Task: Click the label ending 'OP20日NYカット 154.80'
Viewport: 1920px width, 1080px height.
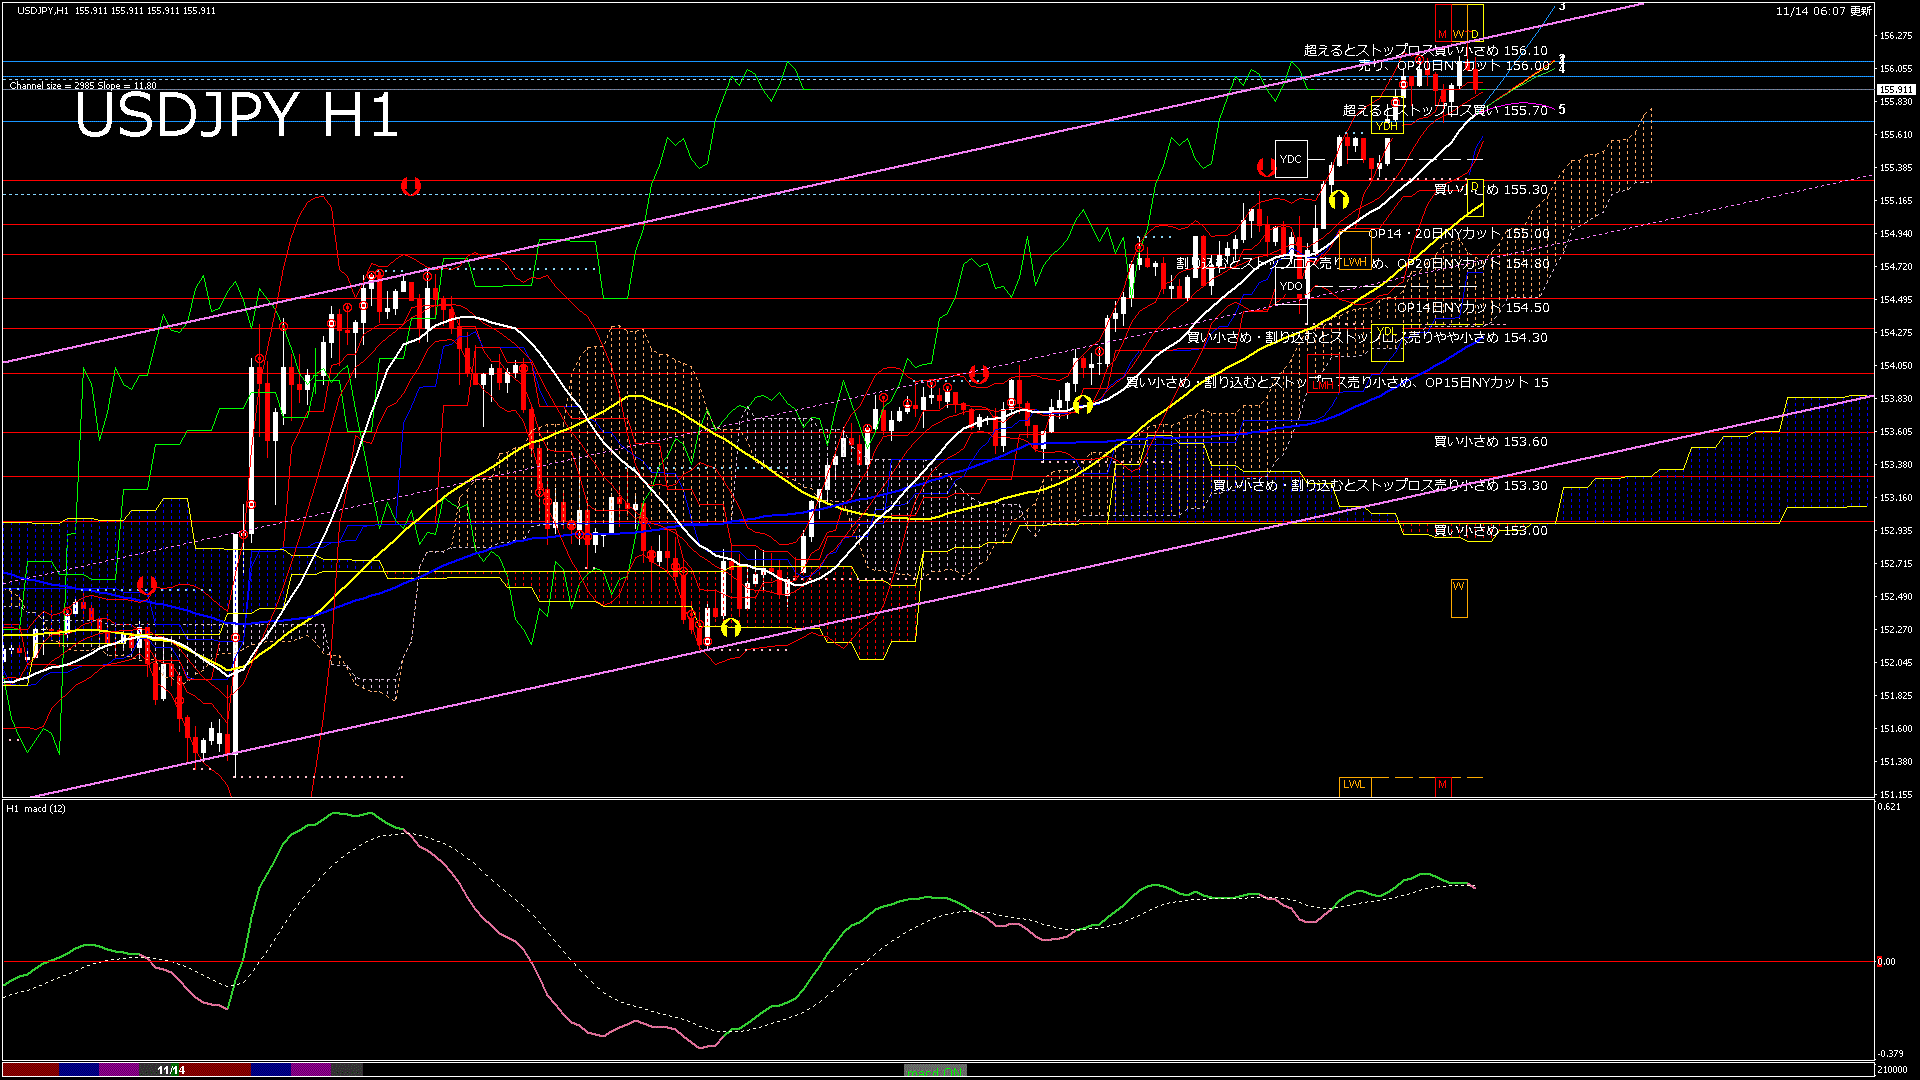Action: click(1363, 263)
